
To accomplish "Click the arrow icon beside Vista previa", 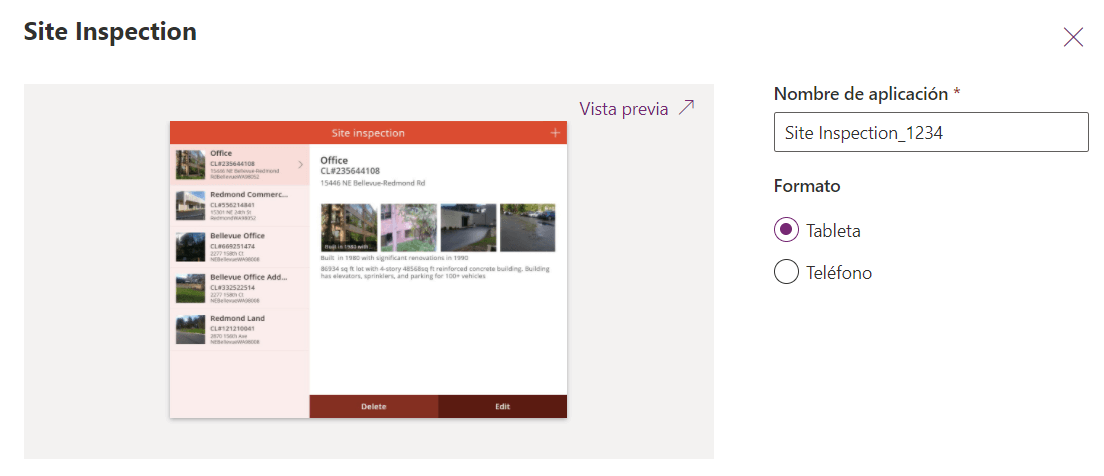I will pyautogui.click(x=686, y=108).
